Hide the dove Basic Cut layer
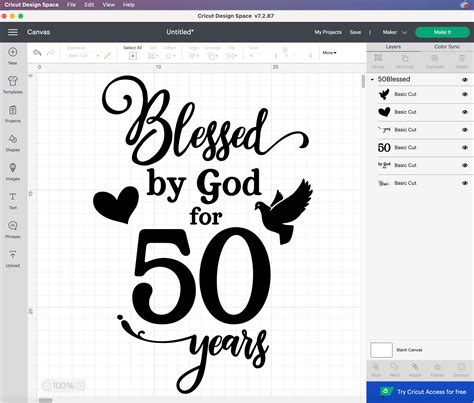 click(465, 94)
